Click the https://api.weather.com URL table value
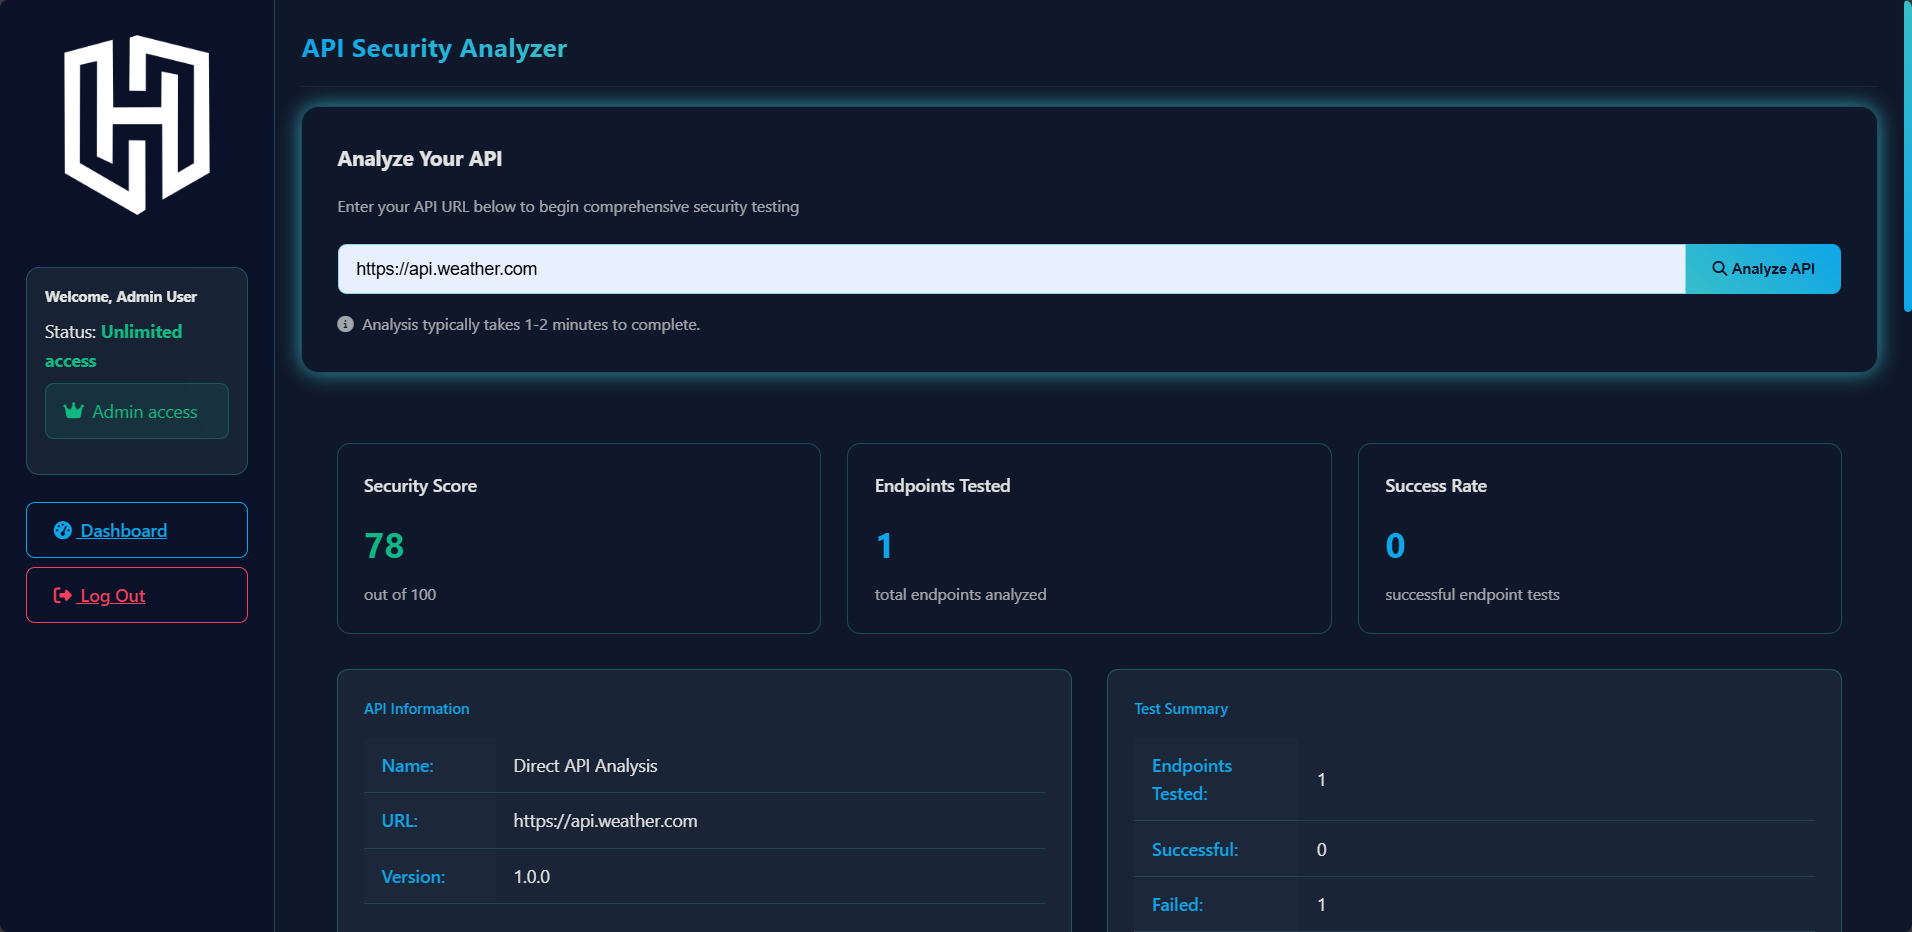The image size is (1912, 932). pos(605,821)
